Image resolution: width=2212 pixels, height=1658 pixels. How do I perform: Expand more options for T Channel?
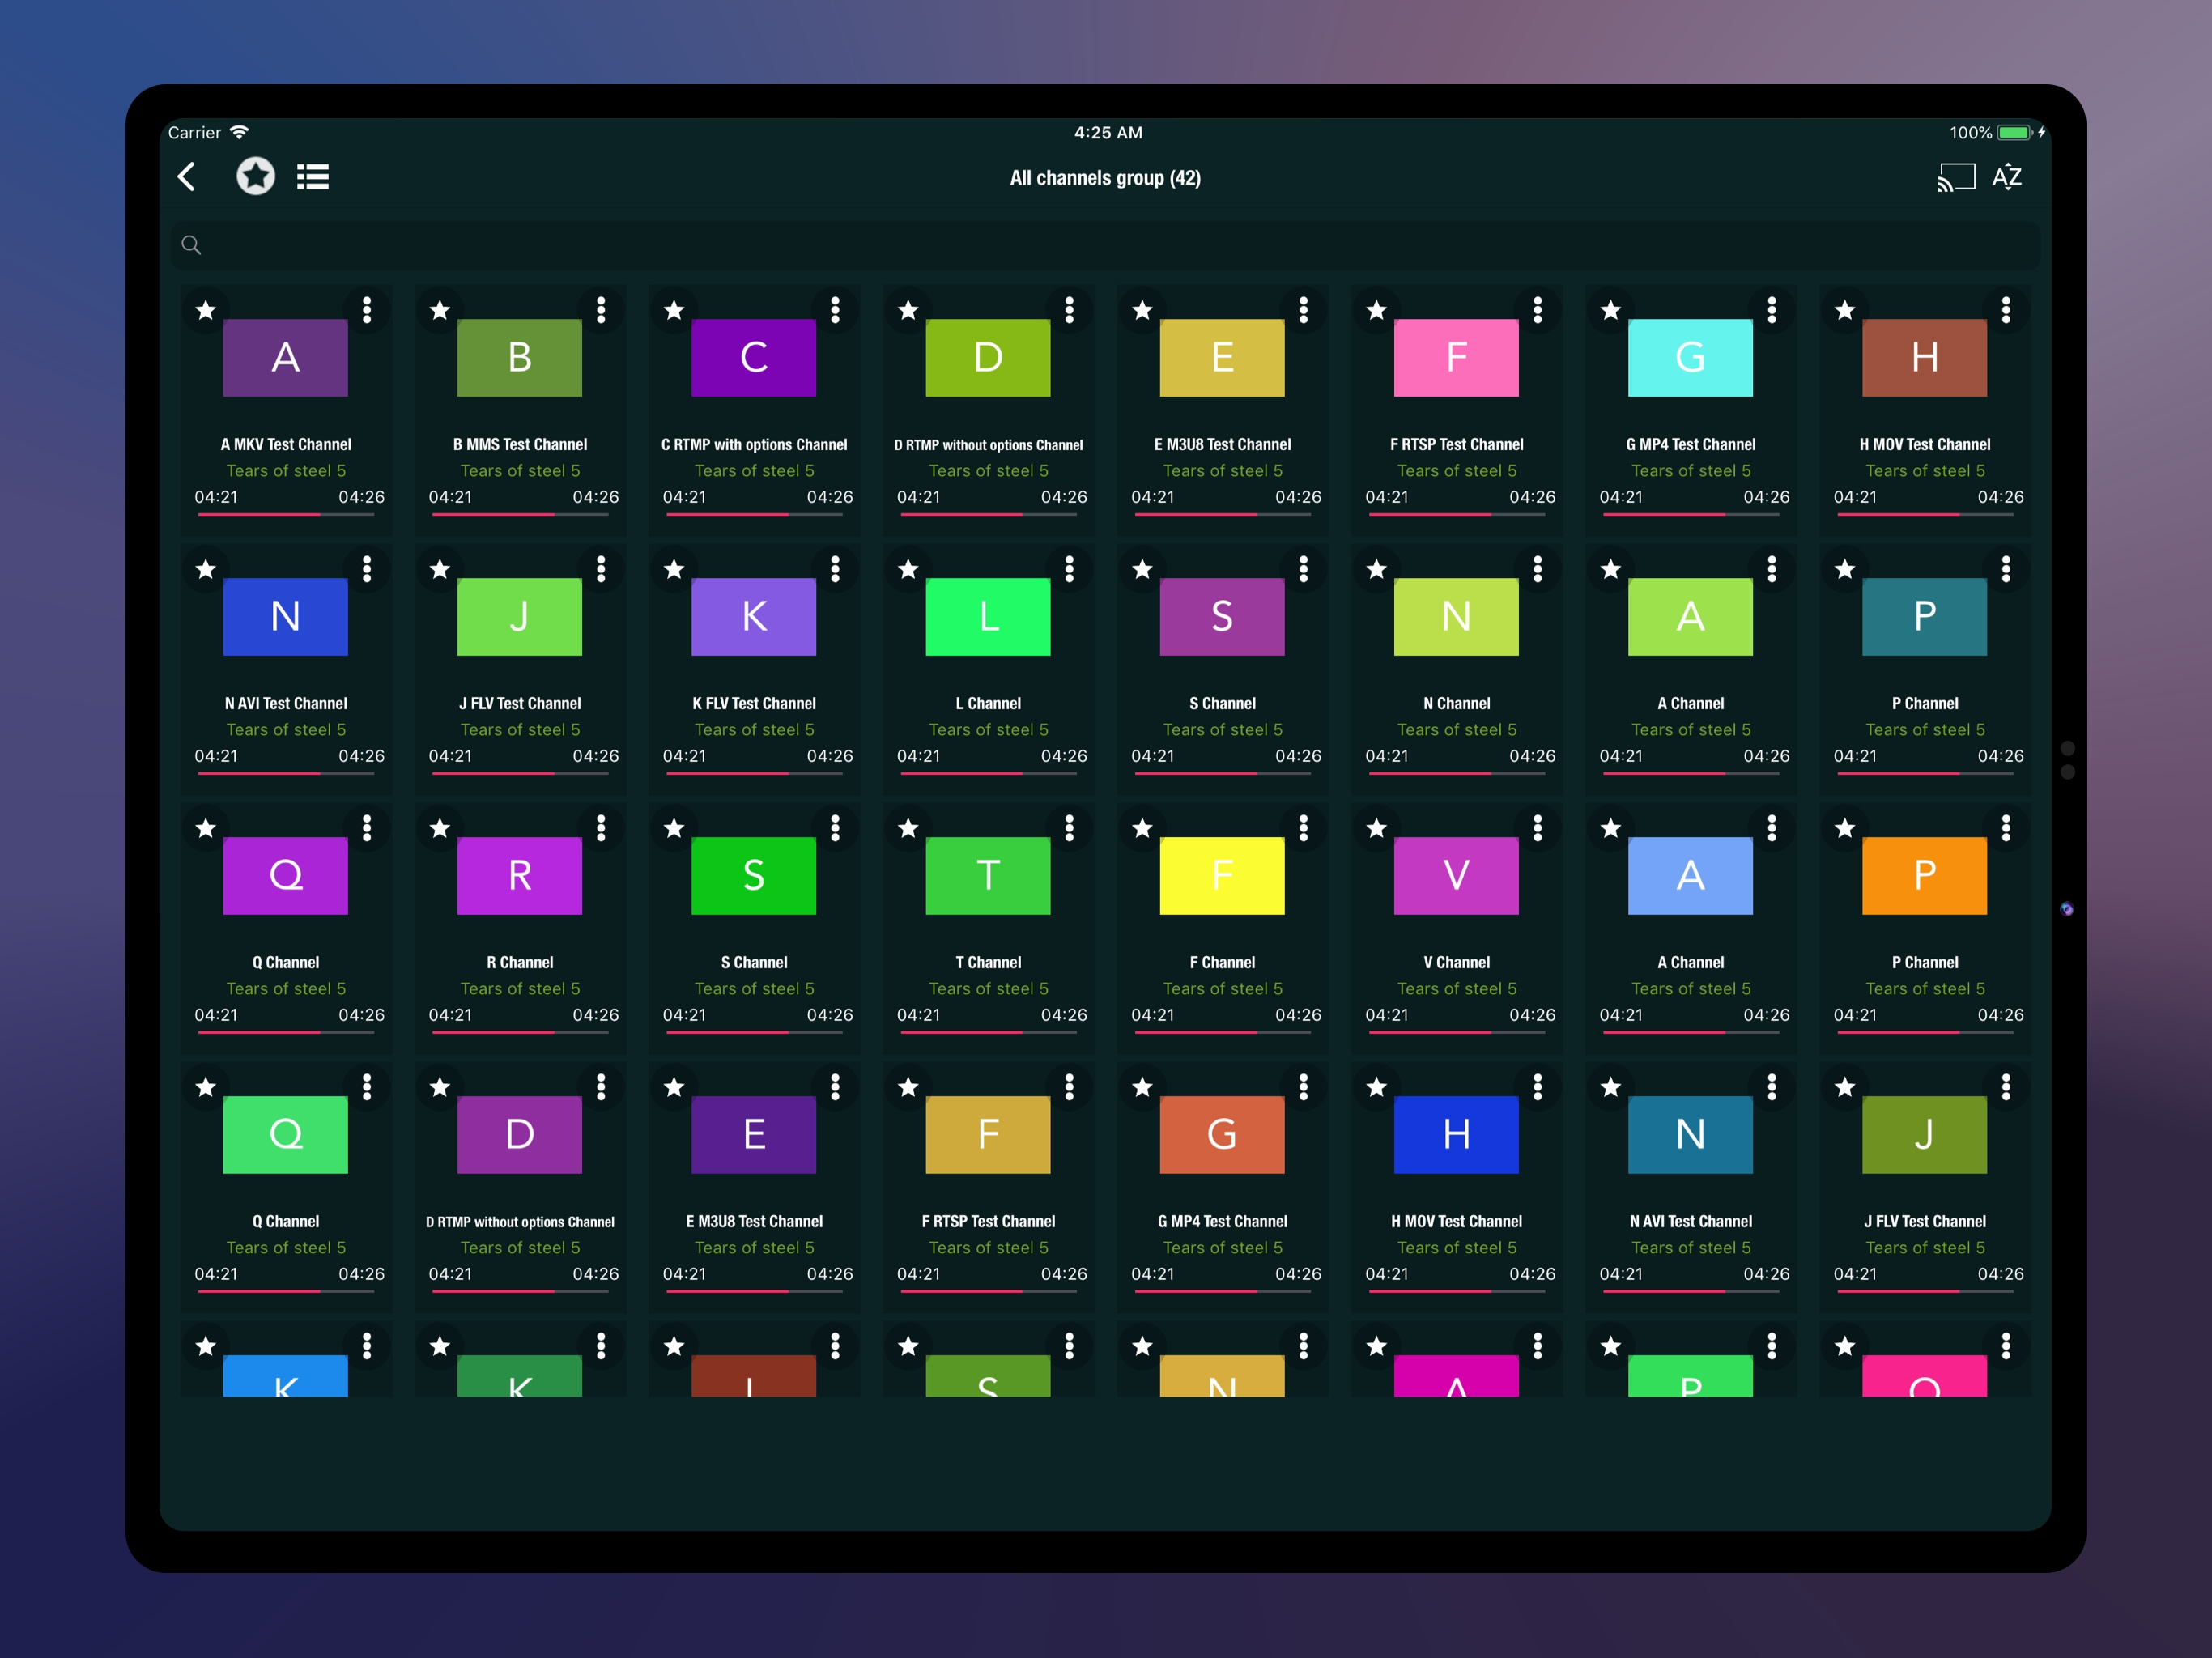click(1069, 828)
